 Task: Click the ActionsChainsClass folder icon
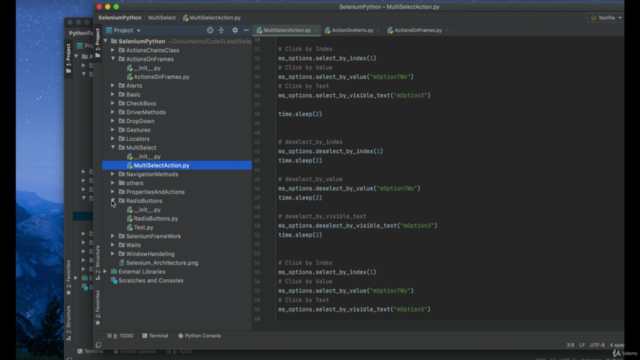pyautogui.click(x=122, y=50)
